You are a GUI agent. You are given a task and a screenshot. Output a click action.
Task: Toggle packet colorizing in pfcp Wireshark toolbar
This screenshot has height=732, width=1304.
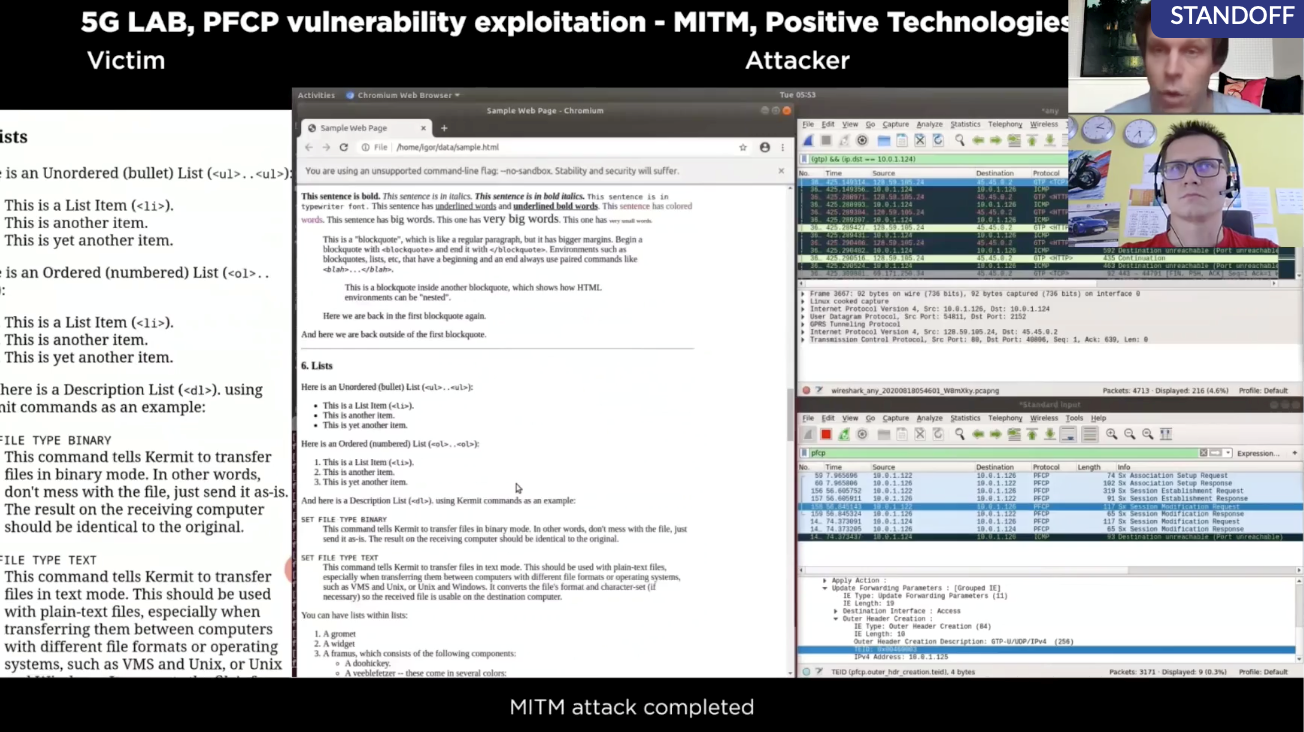tap(1089, 434)
